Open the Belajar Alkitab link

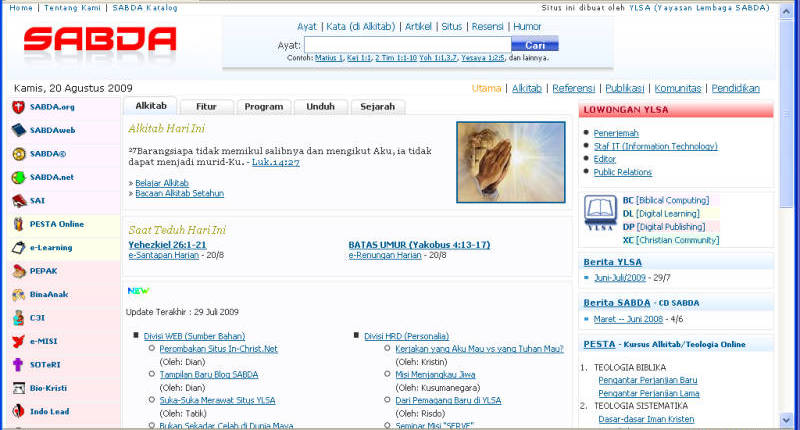[x=162, y=183]
